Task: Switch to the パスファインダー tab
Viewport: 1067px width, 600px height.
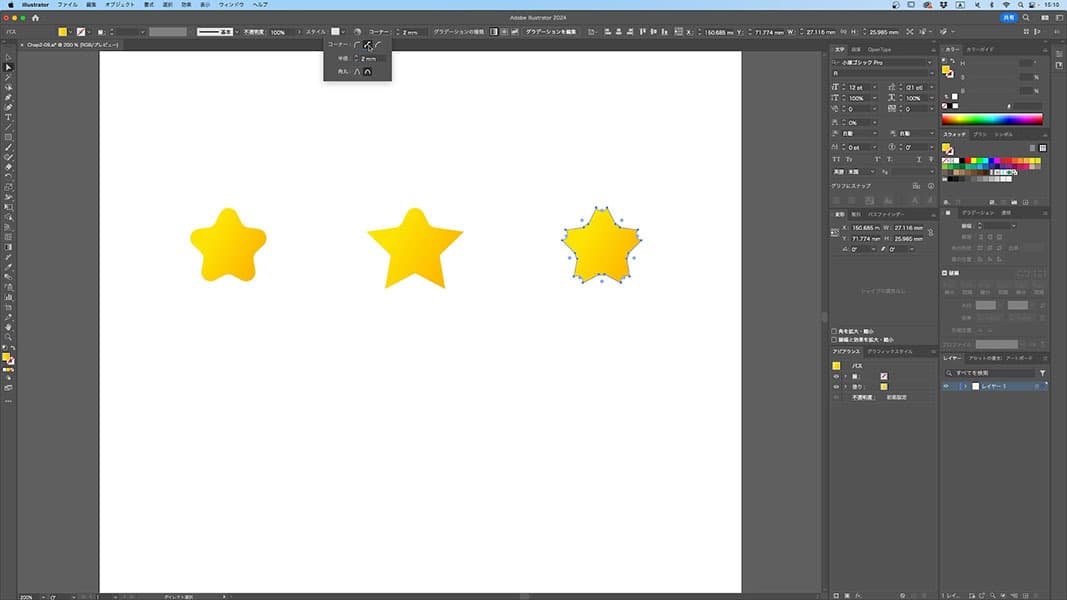Action: click(885, 213)
